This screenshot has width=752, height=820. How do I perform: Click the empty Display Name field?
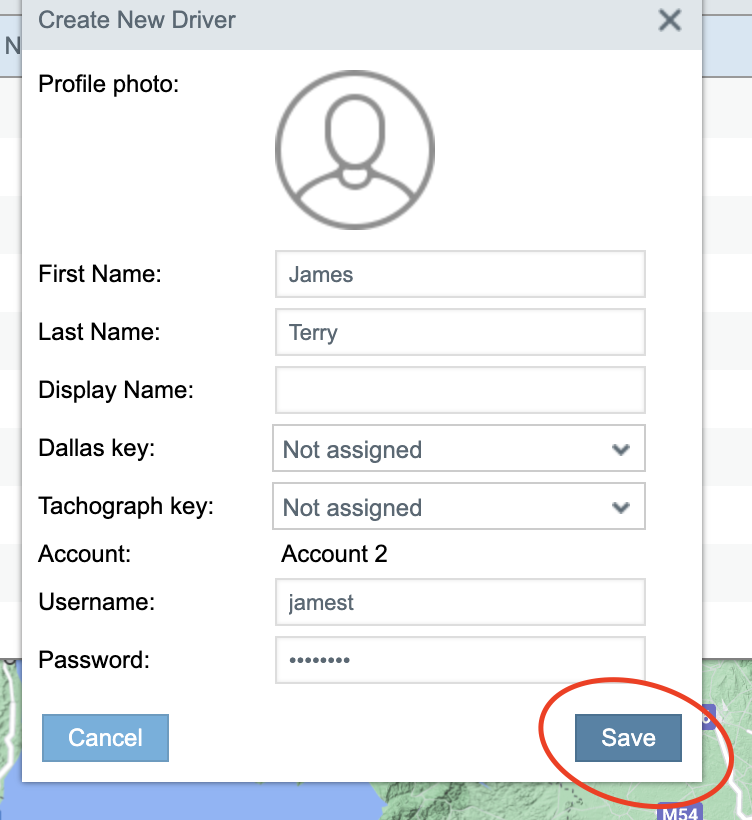[x=460, y=390]
